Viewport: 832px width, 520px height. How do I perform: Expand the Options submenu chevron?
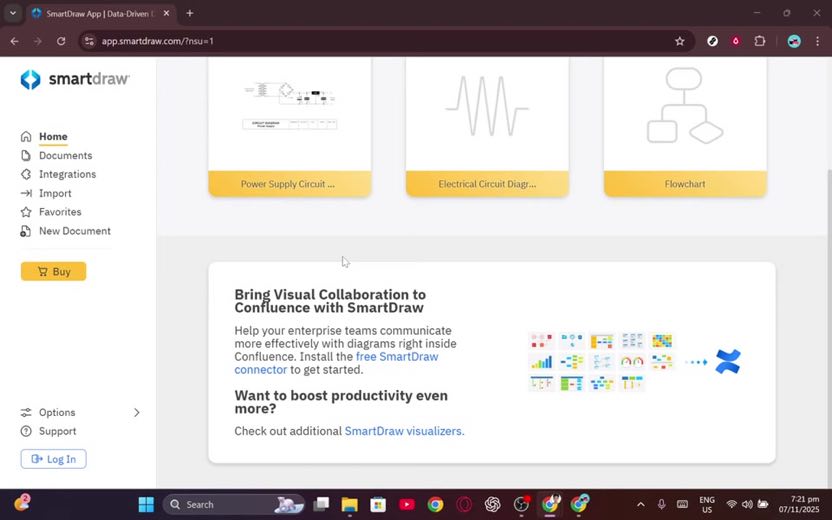point(136,412)
